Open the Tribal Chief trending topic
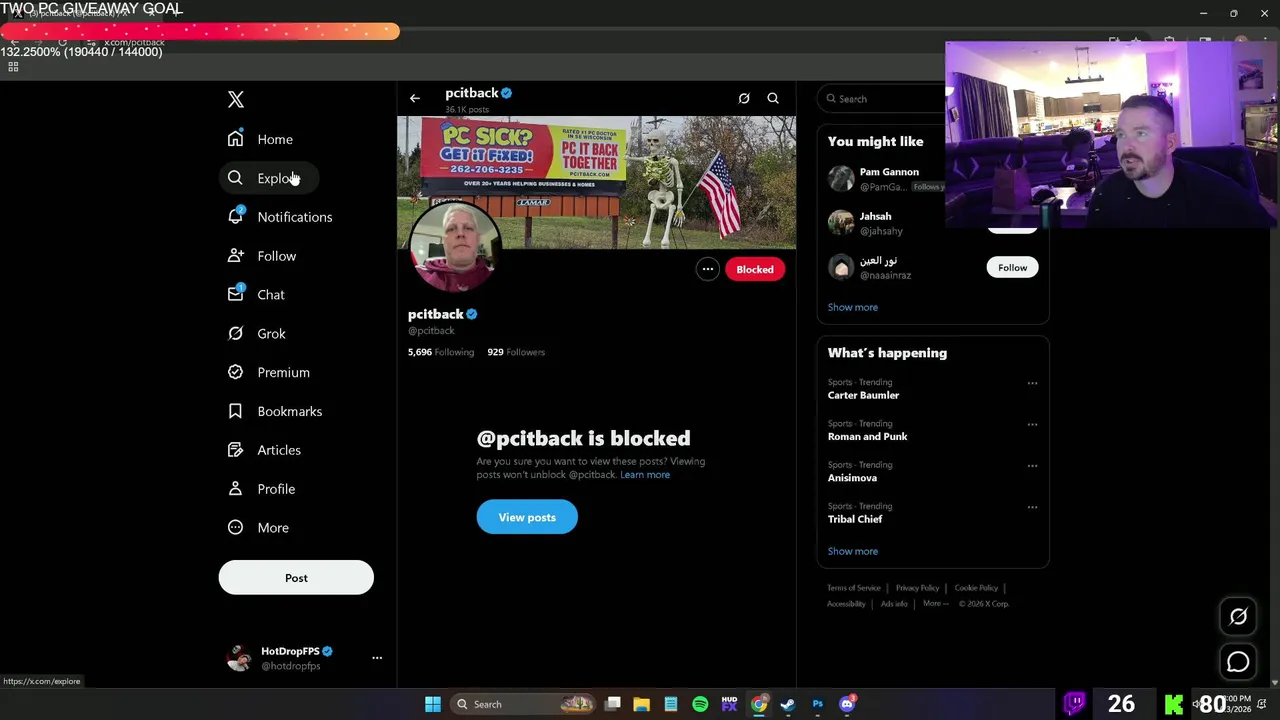 pyautogui.click(x=855, y=519)
